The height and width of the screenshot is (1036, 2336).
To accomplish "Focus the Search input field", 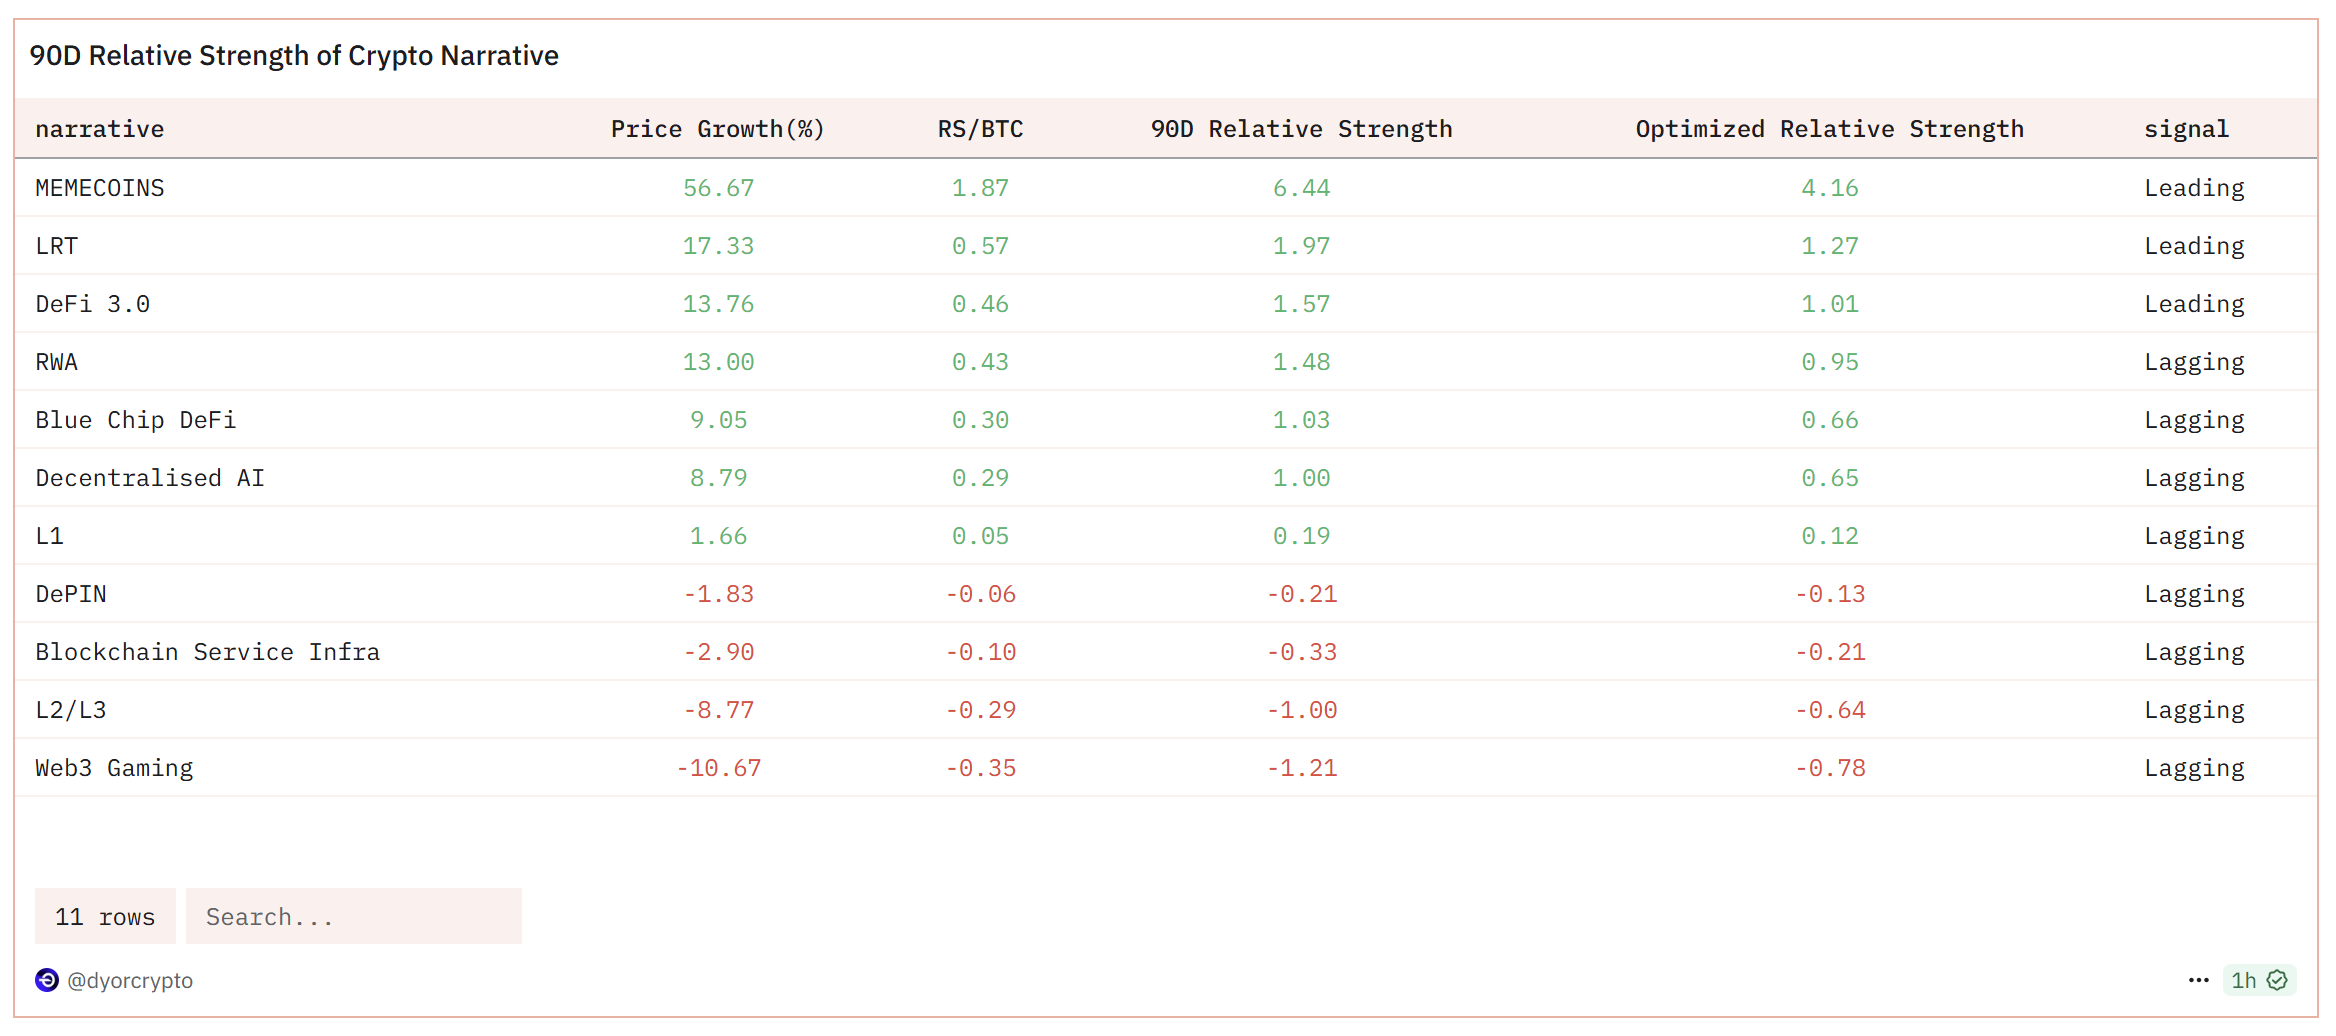I will click(x=353, y=916).
